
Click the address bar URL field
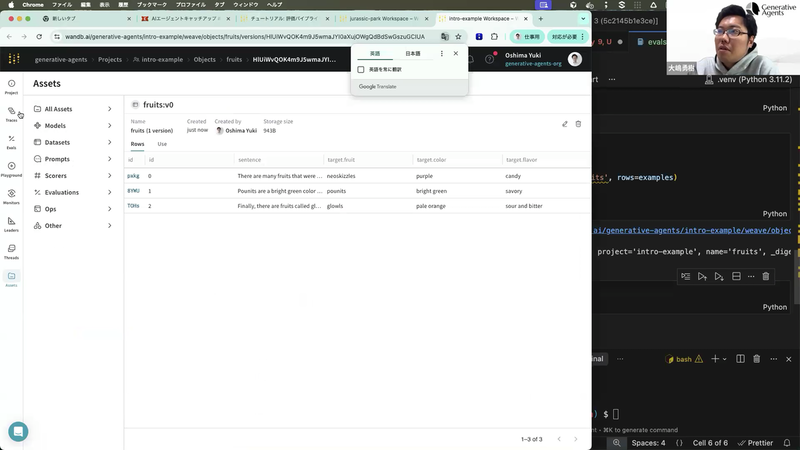(x=245, y=37)
